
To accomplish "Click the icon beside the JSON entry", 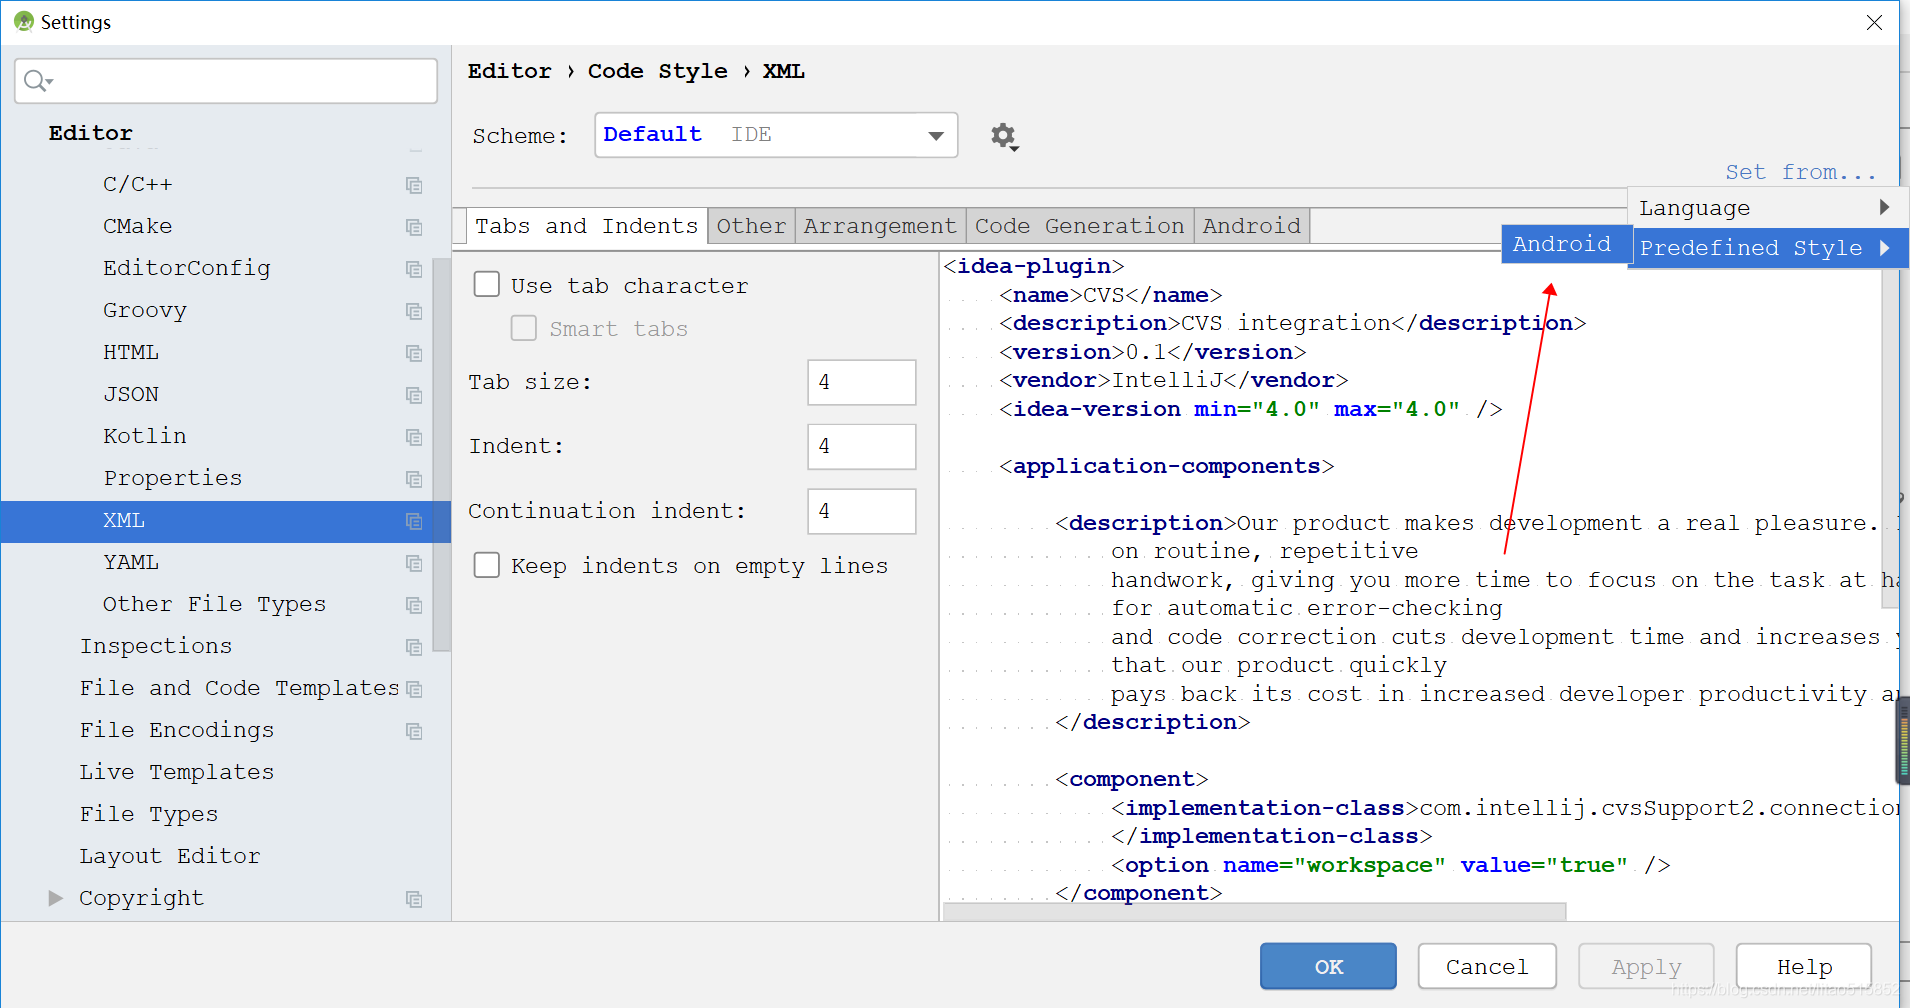I will 413,395.
